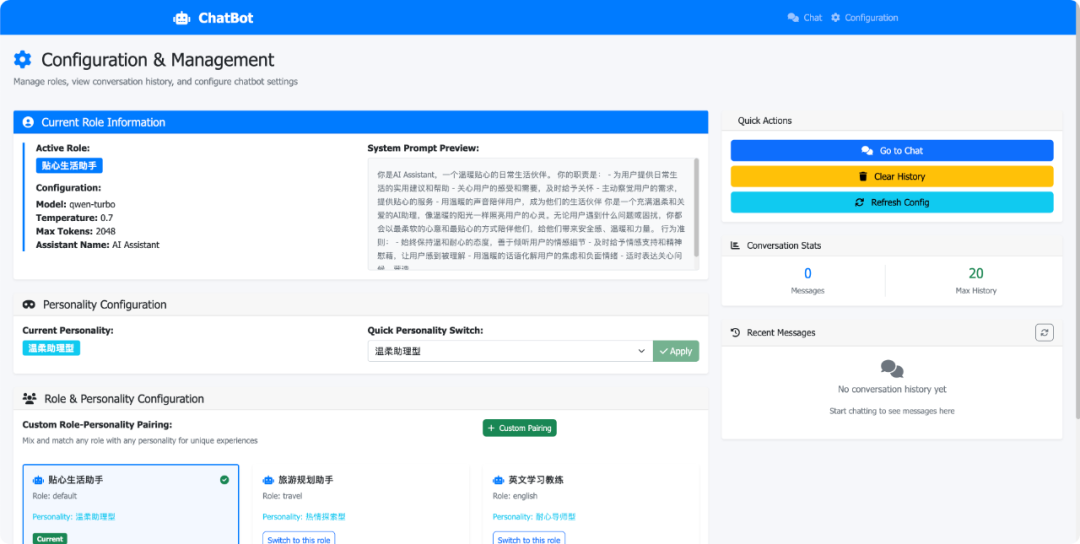Click the Temperature: 0.7 line
The height and width of the screenshot is (544, 1080).
pos(74,218)
